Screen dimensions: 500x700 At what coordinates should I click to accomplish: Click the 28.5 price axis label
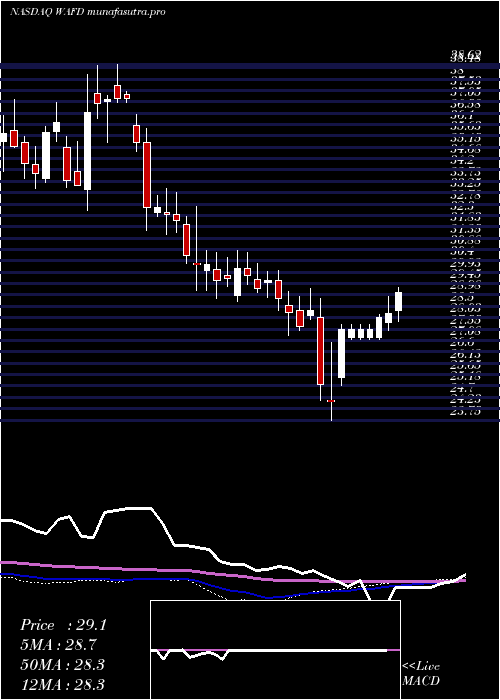pyautogui.click(x=462, y=298)
